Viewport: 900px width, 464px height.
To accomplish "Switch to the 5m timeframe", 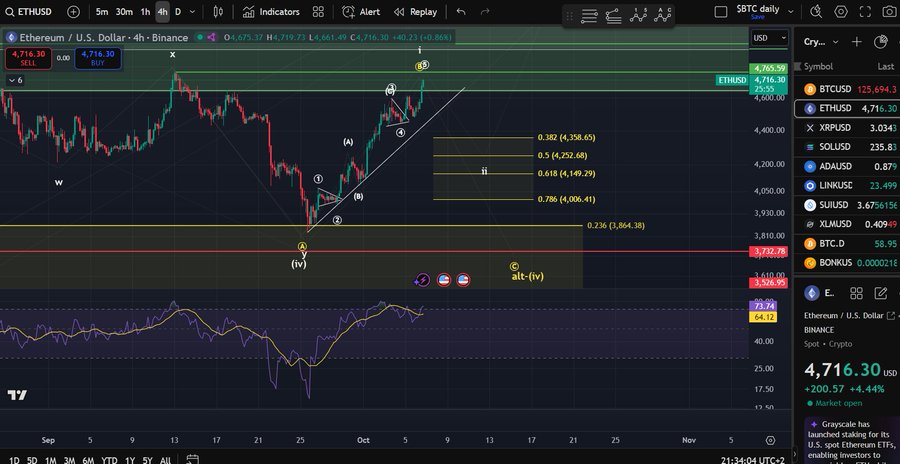I will (102, 11).
